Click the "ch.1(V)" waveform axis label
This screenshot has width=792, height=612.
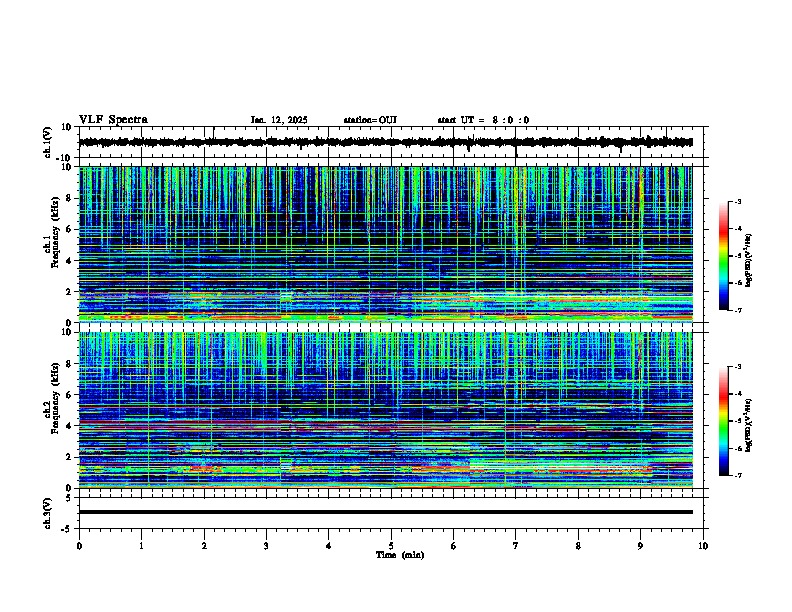click(x=47, y=142)
